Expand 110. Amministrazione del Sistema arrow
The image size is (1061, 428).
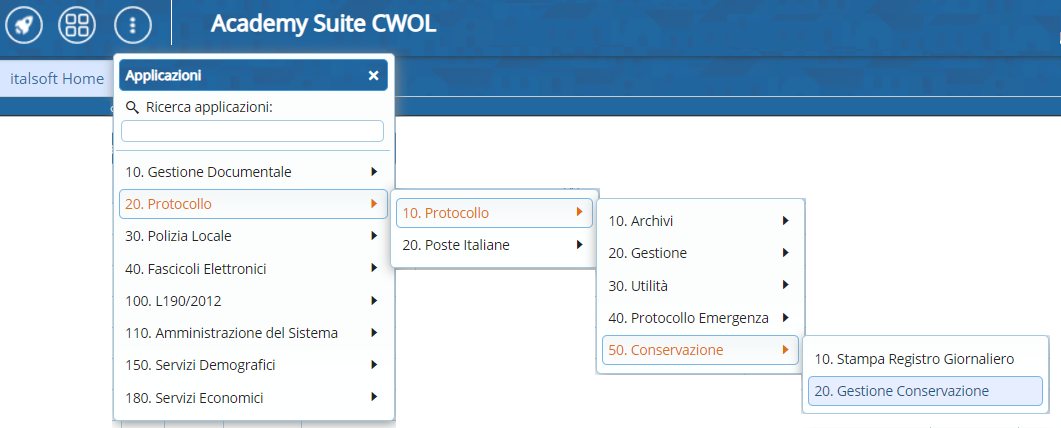point(373,333)
